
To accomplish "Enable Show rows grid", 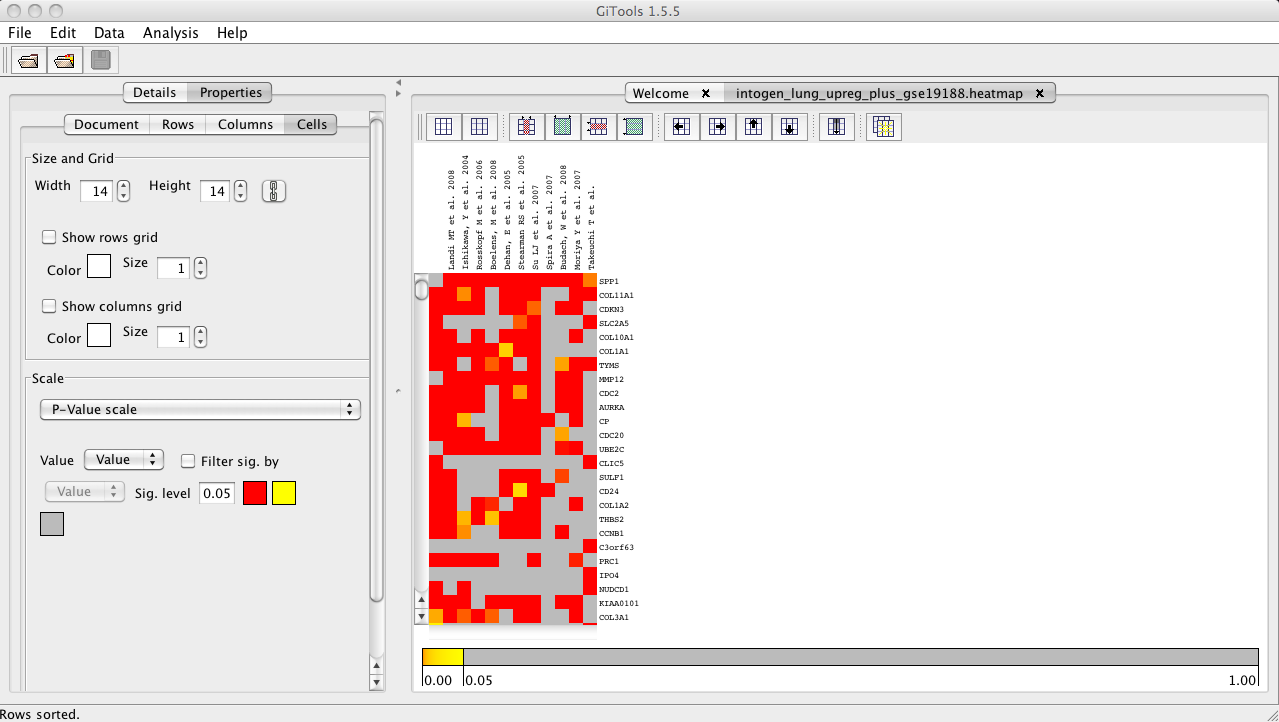I will coord(48,238).
